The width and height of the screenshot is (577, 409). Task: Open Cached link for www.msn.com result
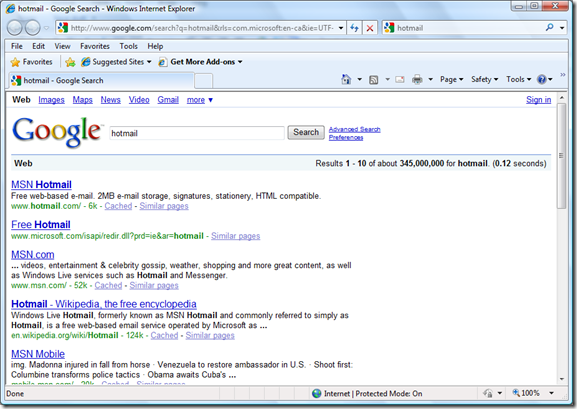[108, 285]
